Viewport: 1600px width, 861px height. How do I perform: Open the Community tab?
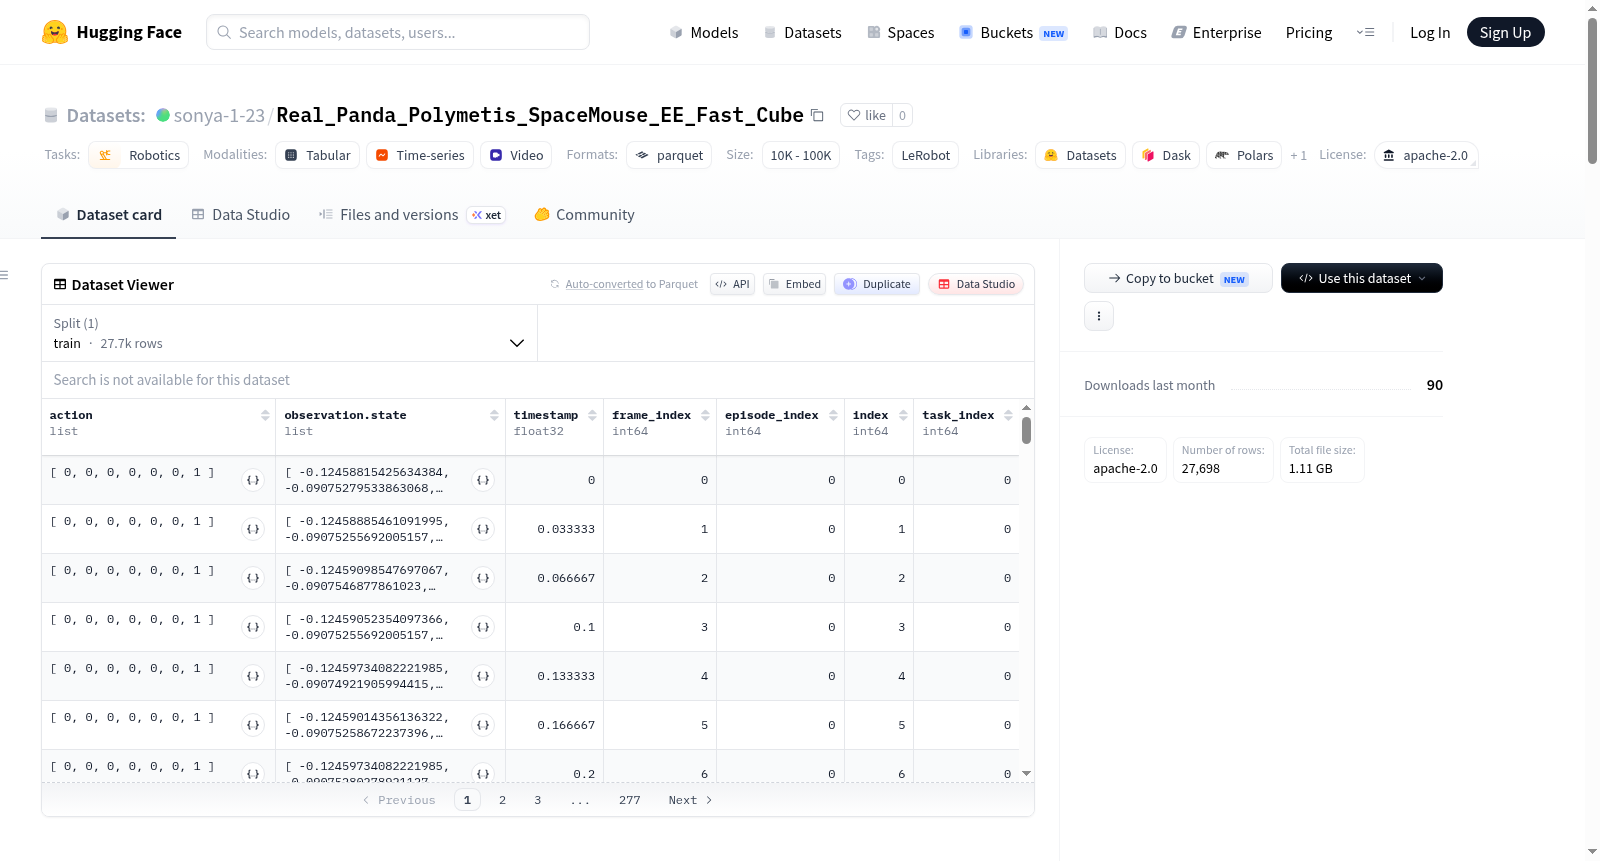point(584,215)
